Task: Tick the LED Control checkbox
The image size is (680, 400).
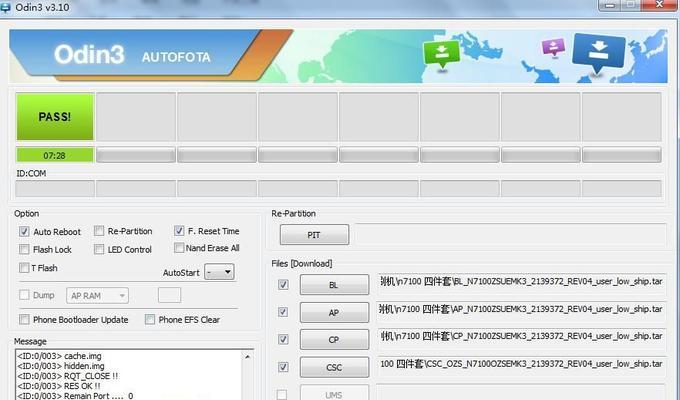Action: (99, 249)
